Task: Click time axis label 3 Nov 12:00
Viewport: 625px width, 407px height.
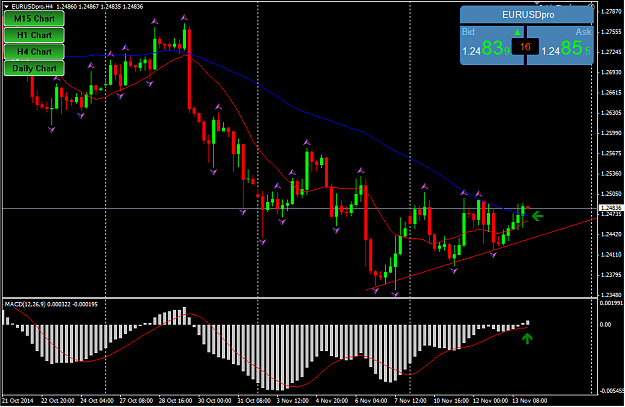Action: (293, 400)
